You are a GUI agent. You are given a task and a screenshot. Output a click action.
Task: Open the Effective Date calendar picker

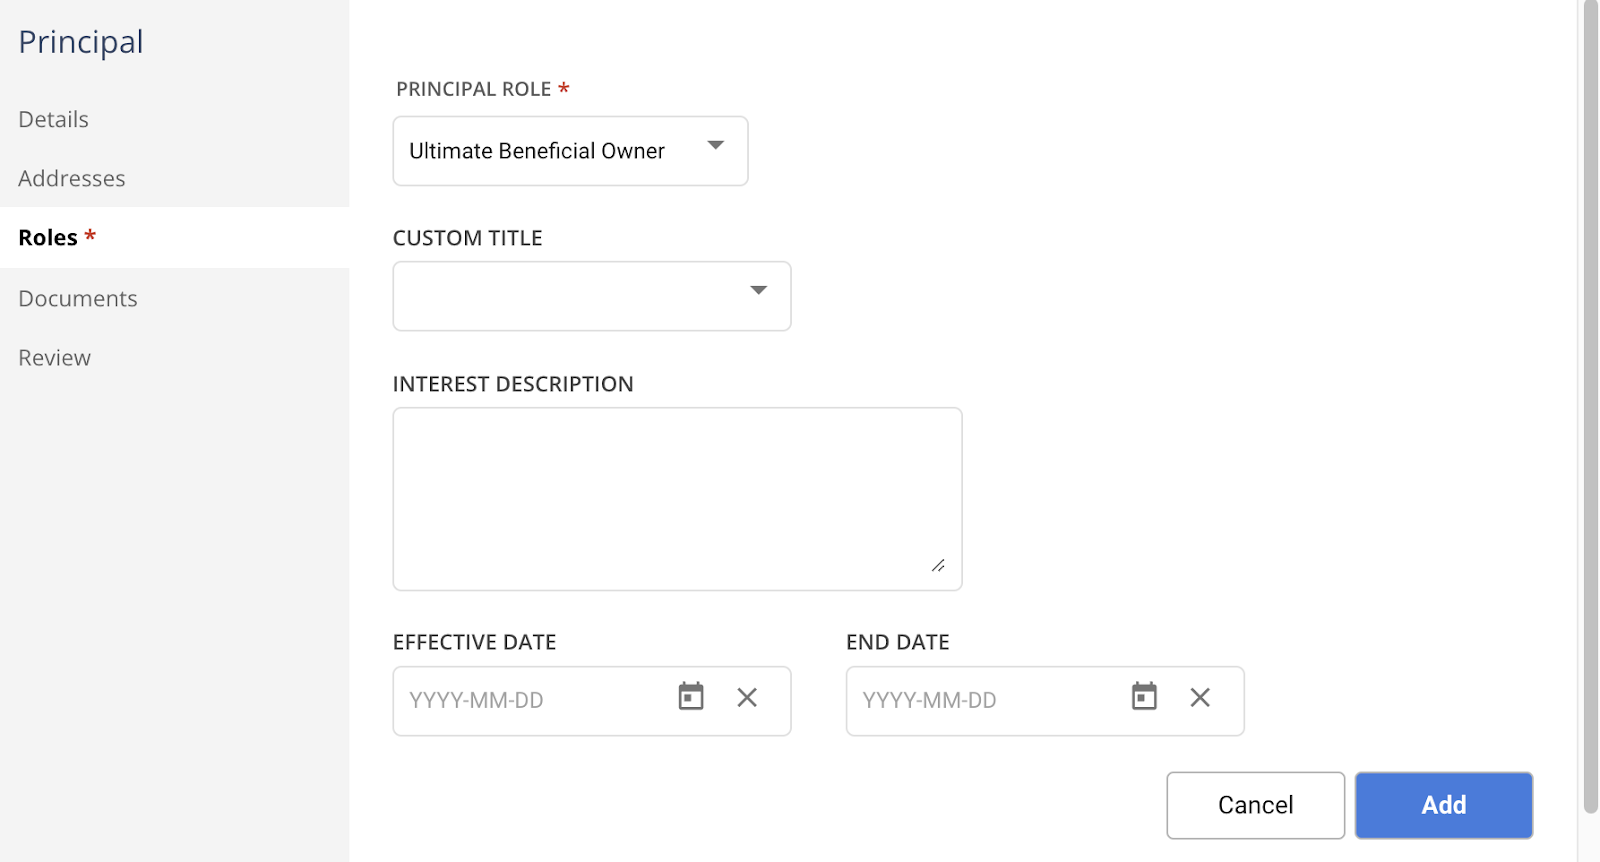[691, 697]
